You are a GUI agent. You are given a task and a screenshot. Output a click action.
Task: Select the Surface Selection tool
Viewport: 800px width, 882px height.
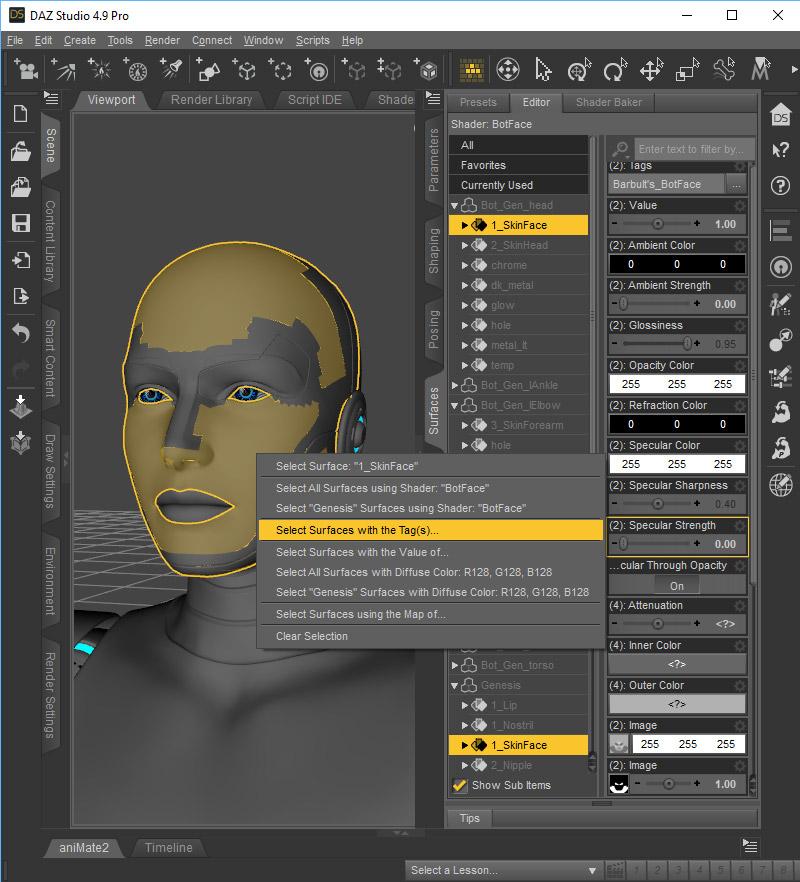(472, 69)
